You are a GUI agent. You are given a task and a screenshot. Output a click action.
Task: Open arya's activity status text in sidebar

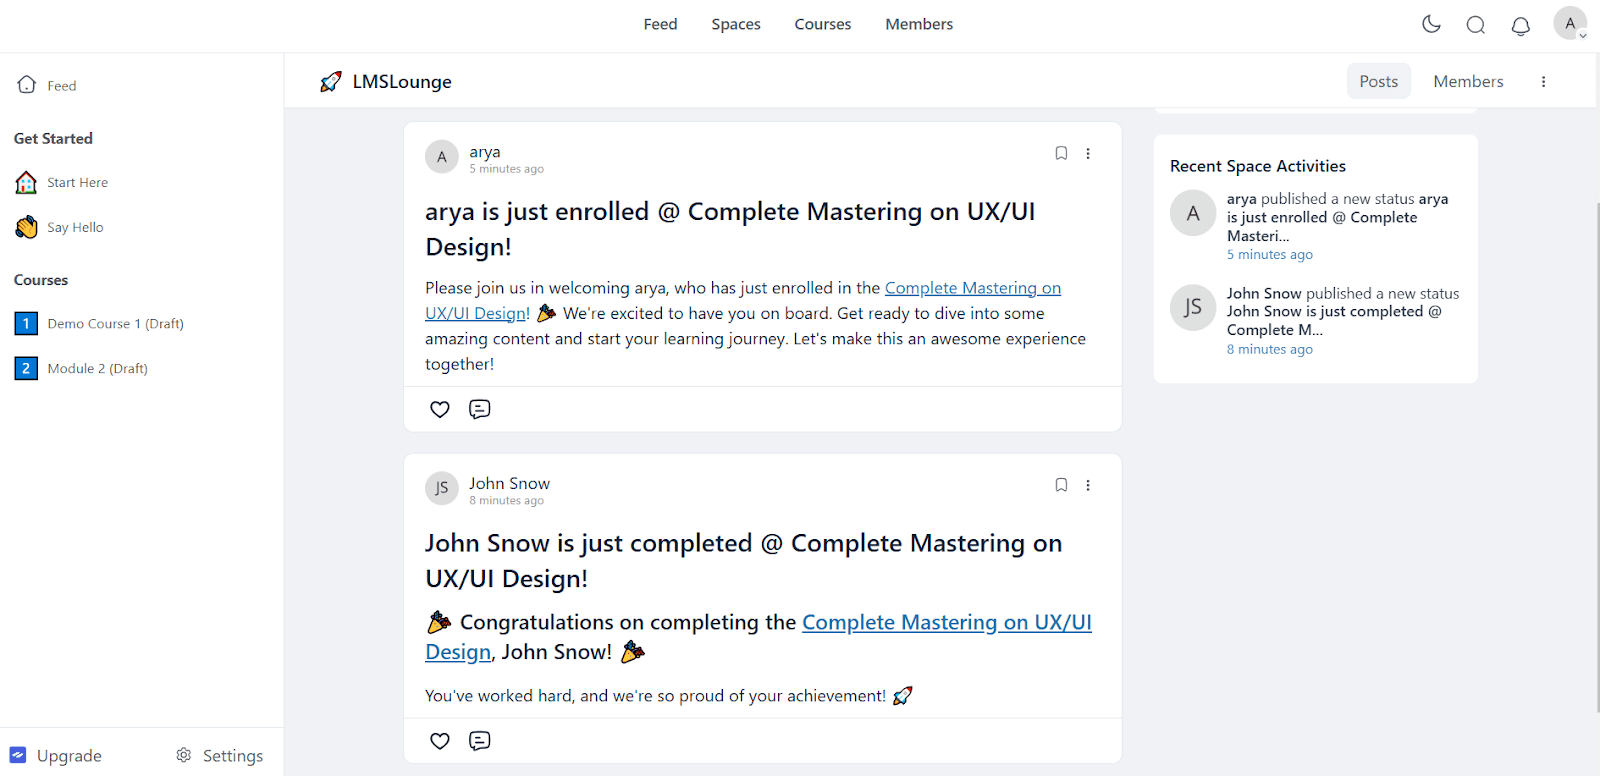(1338, 217)
